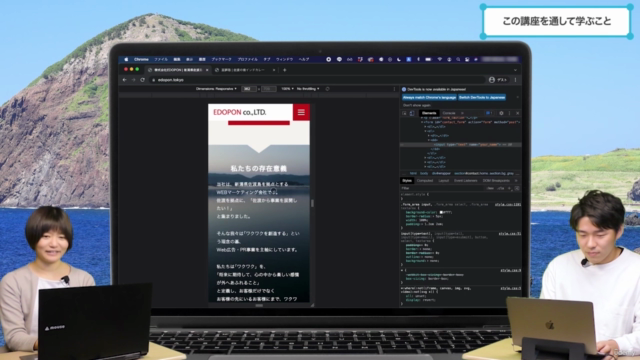Open the ウィンドウ menu
Screen dimensions: 640x360
(284, 59)
